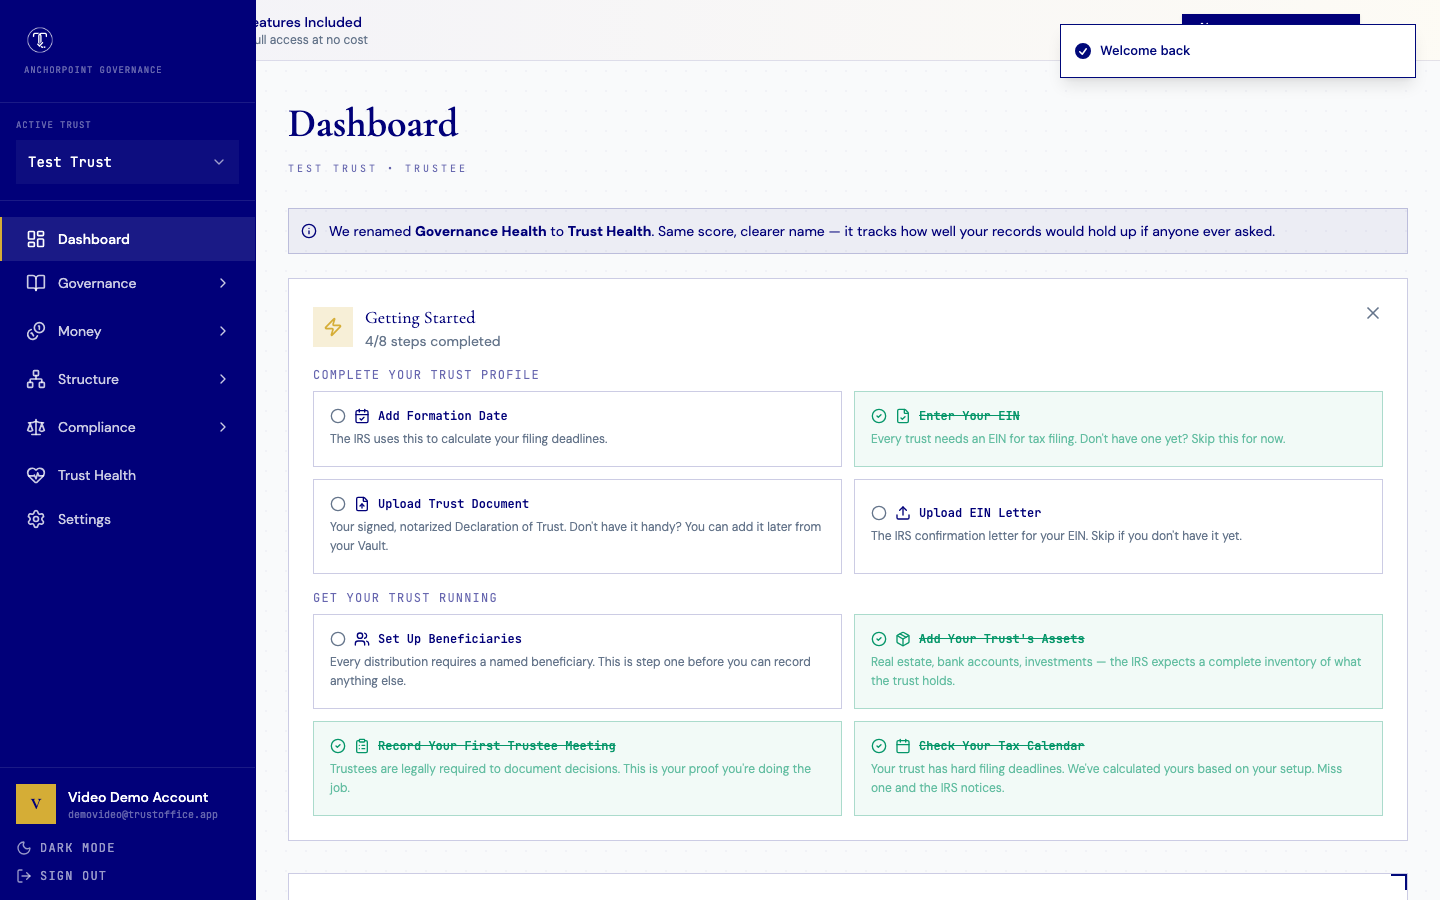This screenshot has height=900, width=1440.
Task: Click the Trust Health heart icon
Action: tap(36, 475)
